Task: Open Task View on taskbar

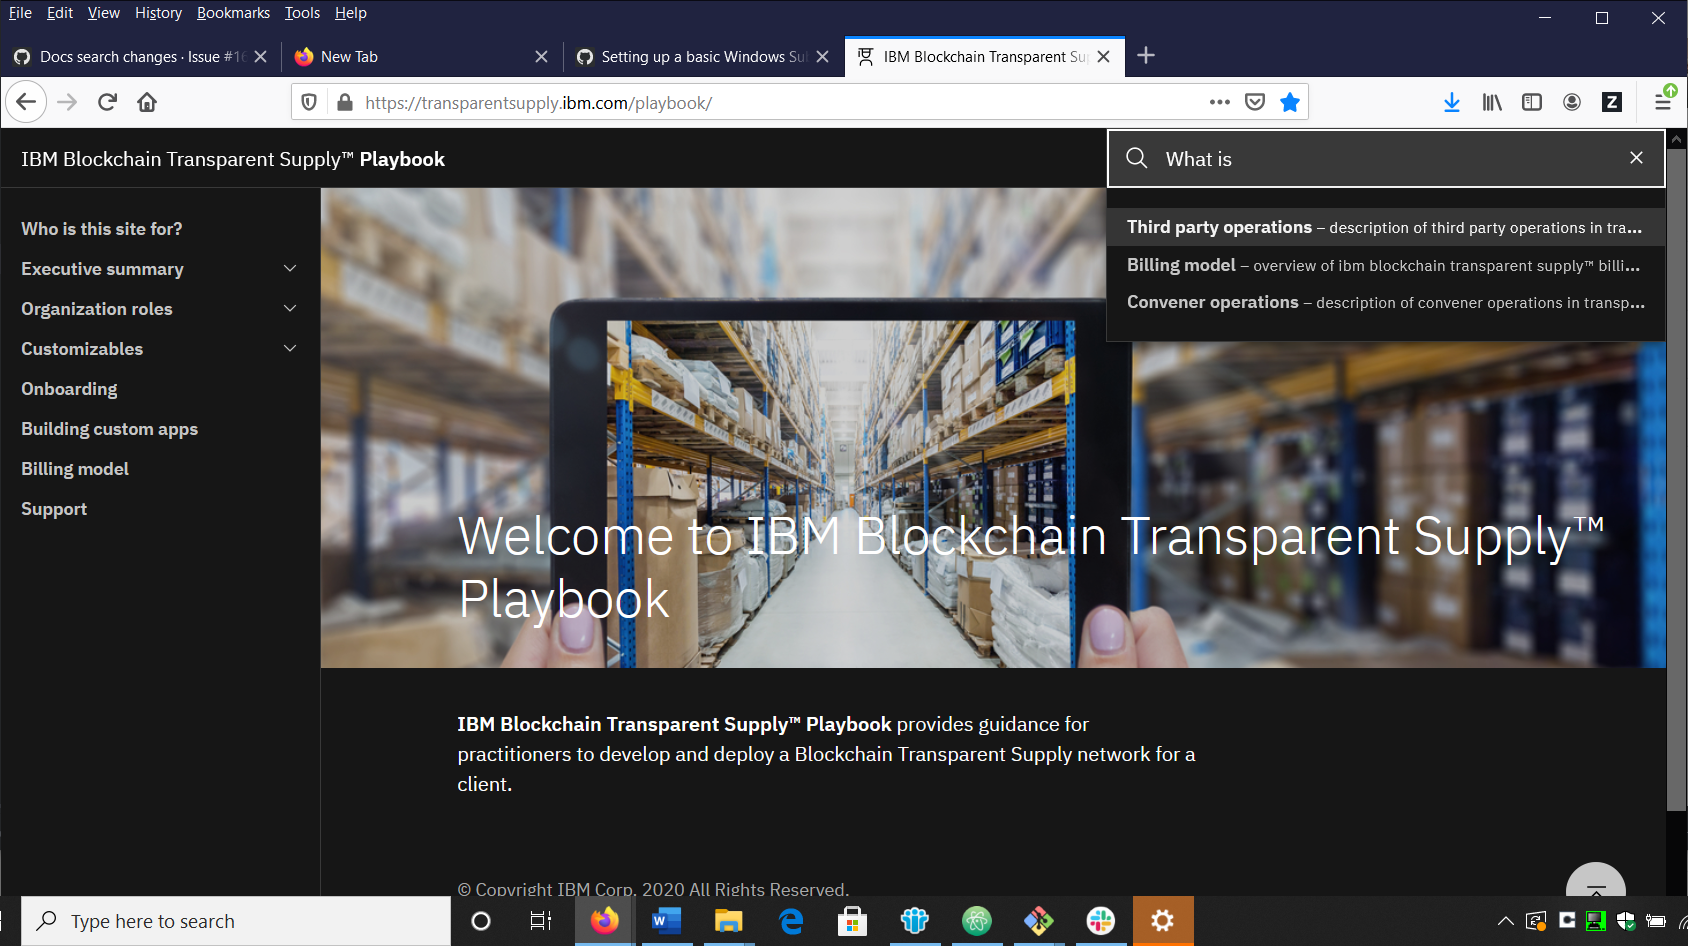Action: click(541, 921)
